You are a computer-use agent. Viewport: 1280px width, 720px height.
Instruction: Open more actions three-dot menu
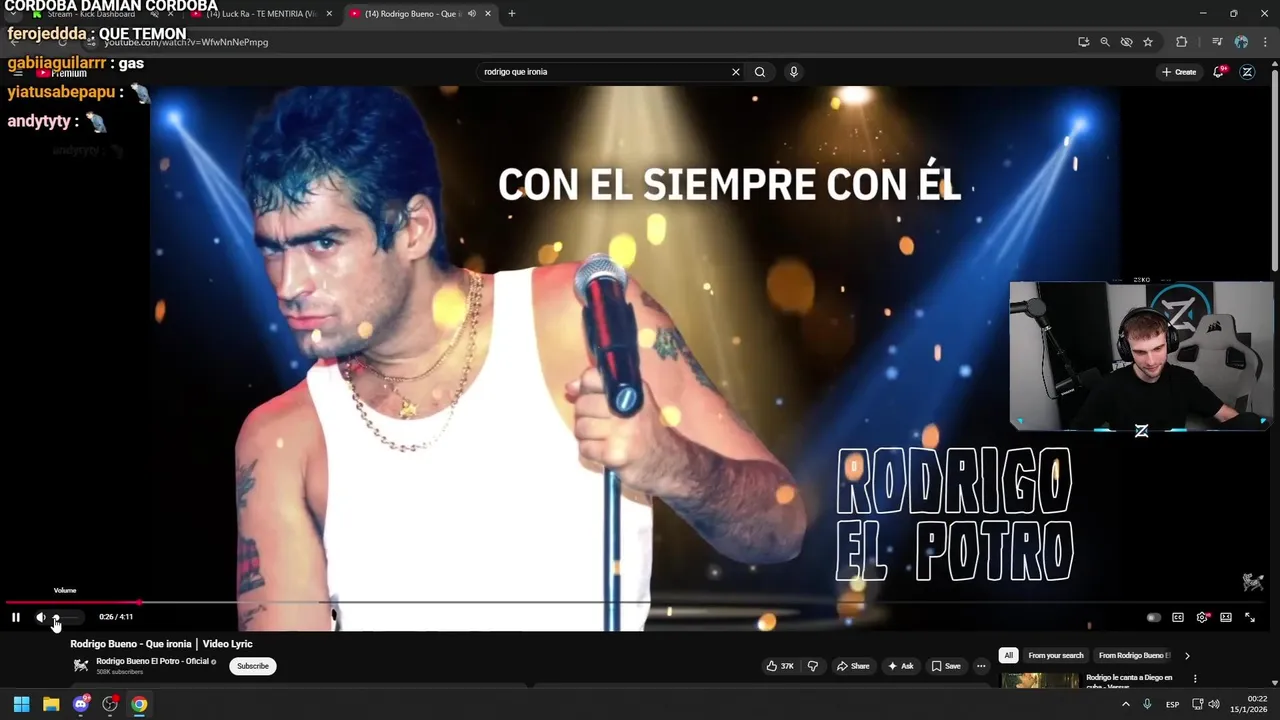(x=981, y=666)
